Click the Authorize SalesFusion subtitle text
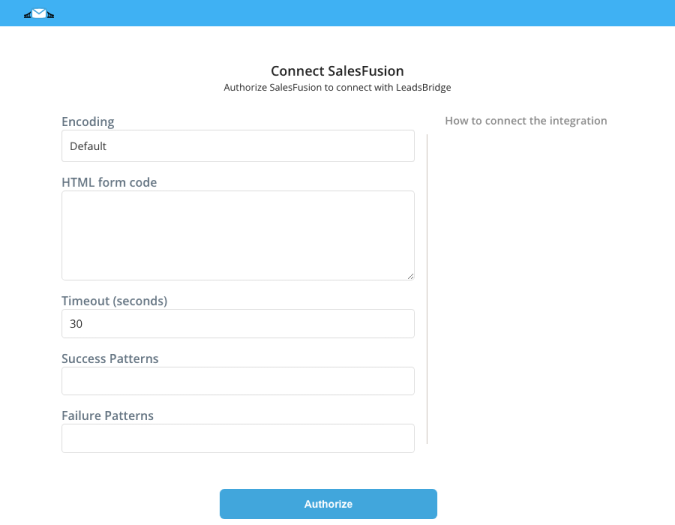The image size is (675, 525). (338, 87)
